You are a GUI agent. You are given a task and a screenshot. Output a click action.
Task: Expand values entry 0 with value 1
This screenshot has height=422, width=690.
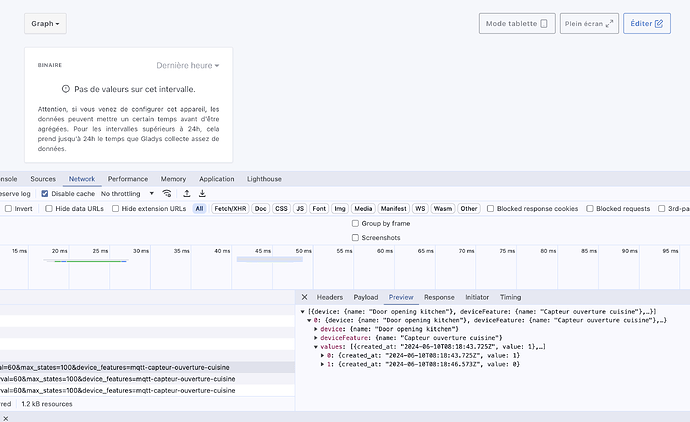[323, 356]
